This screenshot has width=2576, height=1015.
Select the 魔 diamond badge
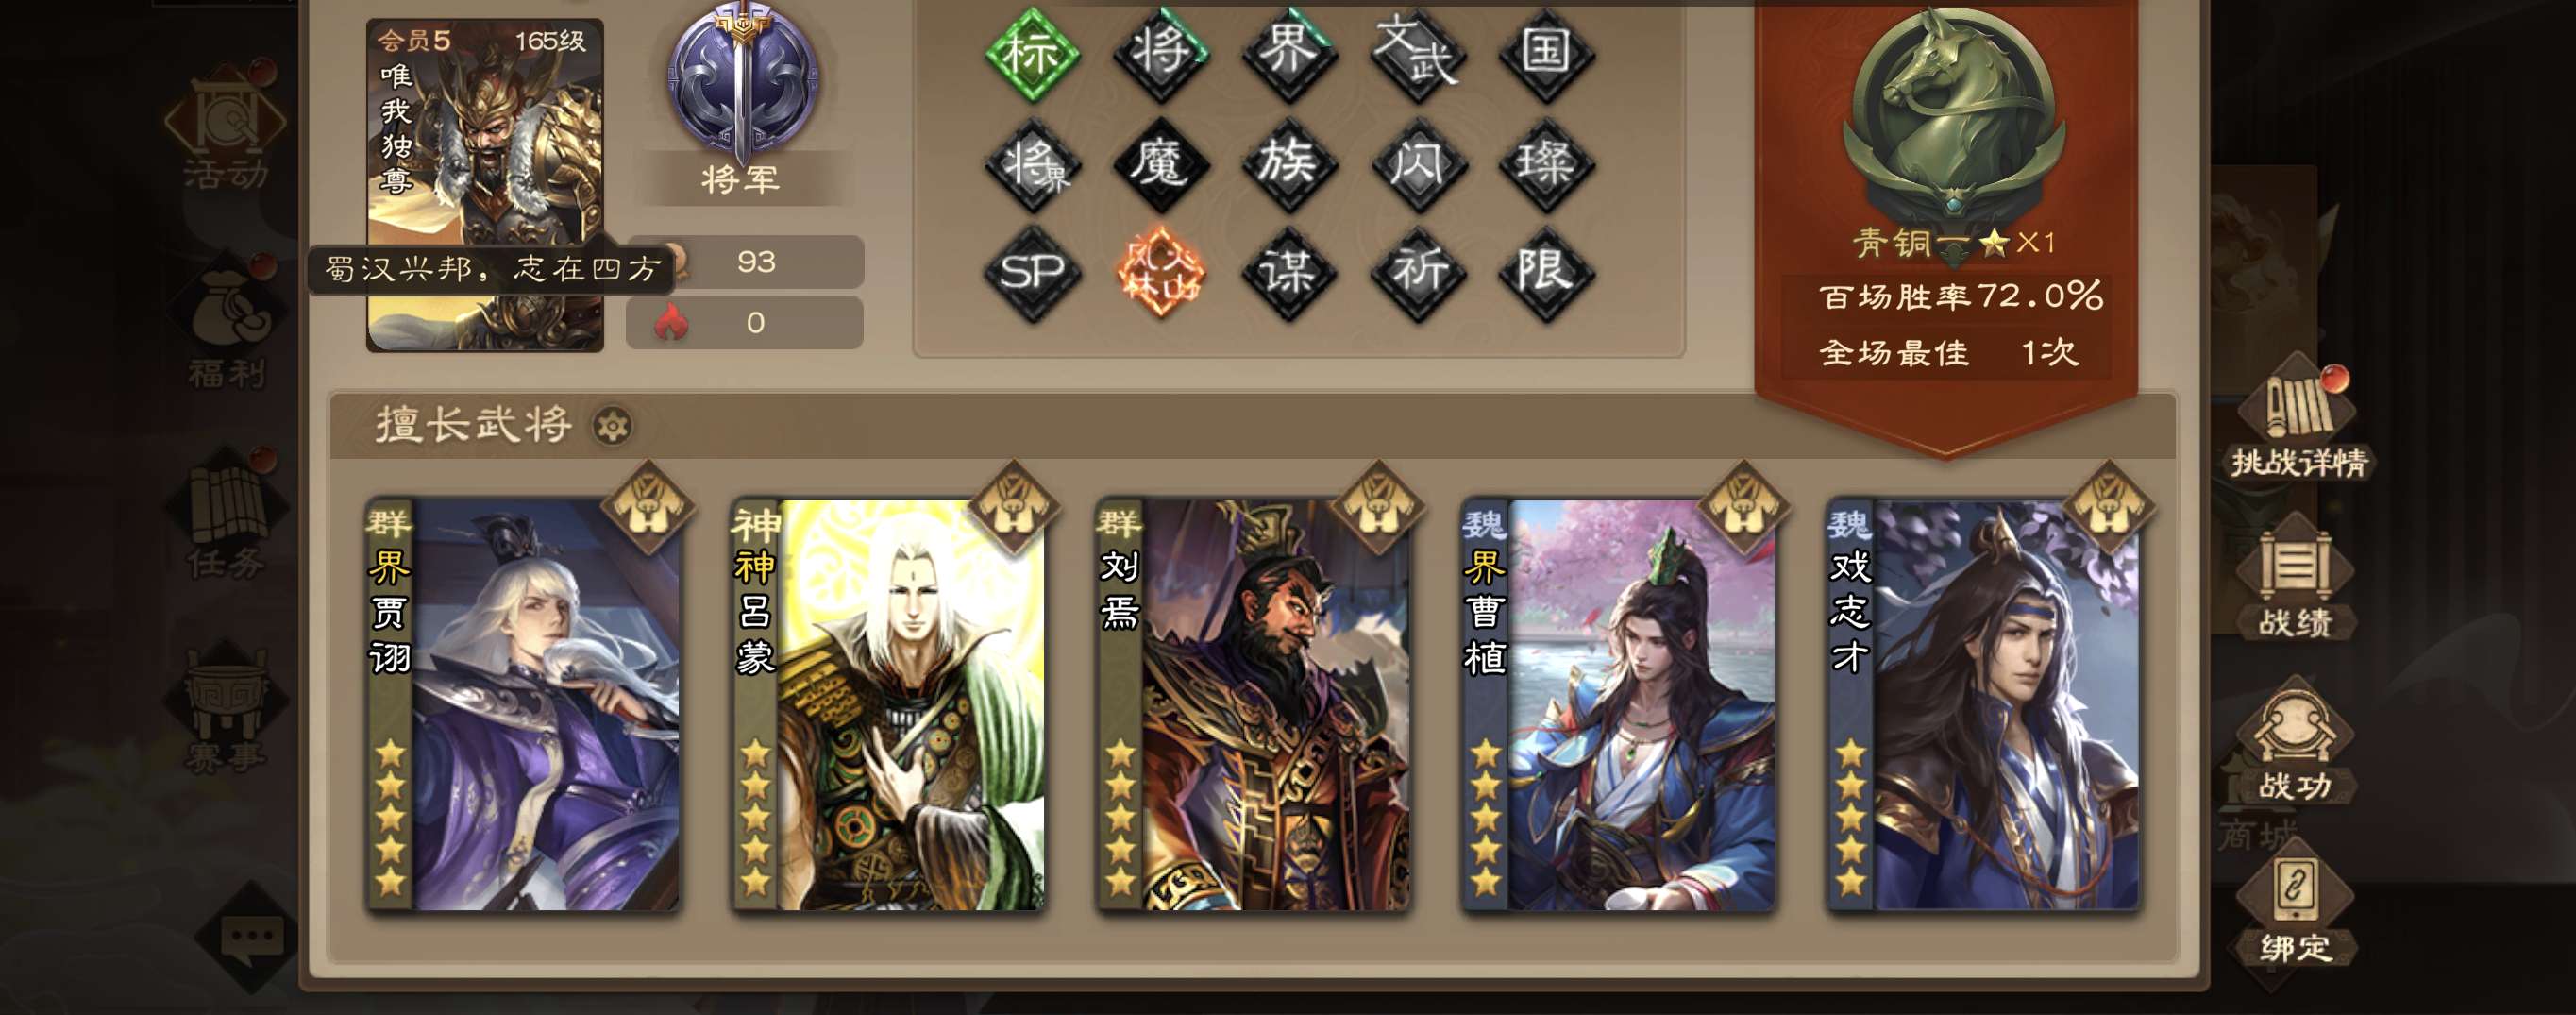(1160, 163)
